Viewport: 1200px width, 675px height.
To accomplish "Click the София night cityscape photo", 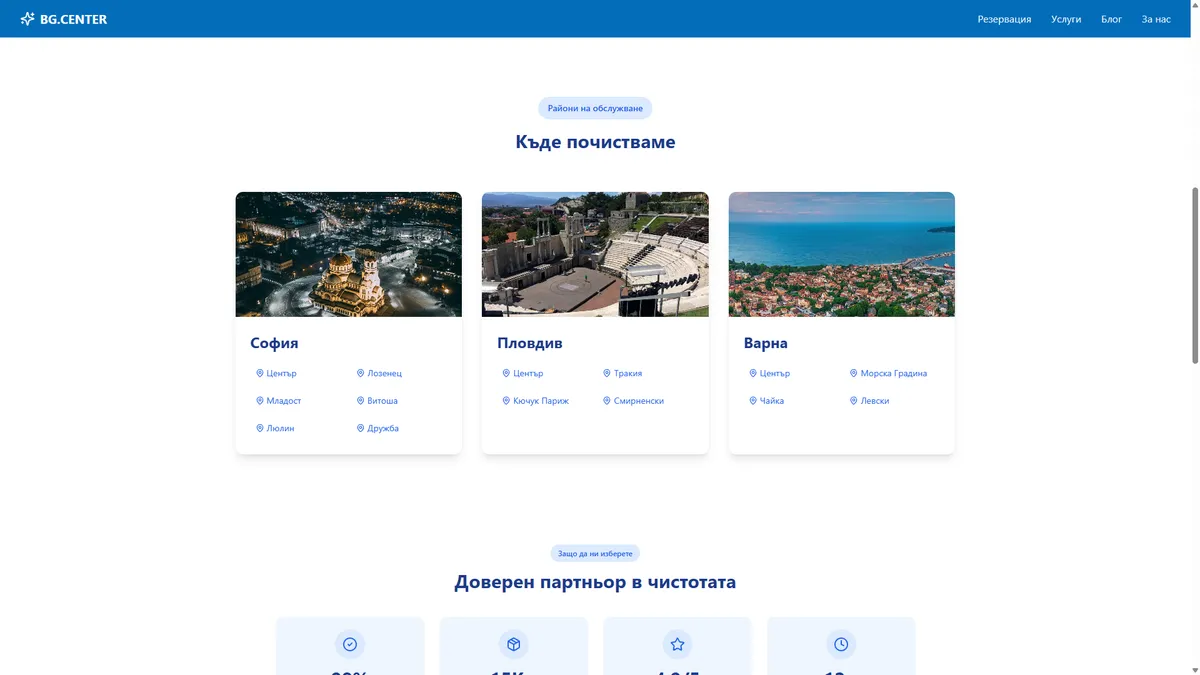I will click(348, 253).
